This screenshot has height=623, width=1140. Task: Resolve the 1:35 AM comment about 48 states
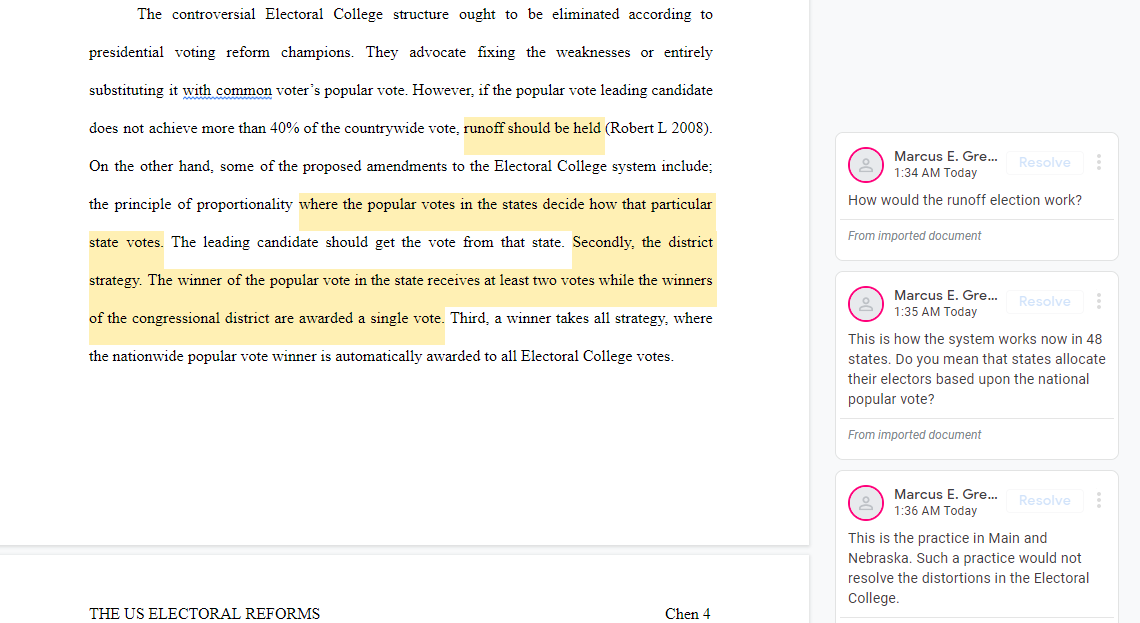coord(1044,302)
